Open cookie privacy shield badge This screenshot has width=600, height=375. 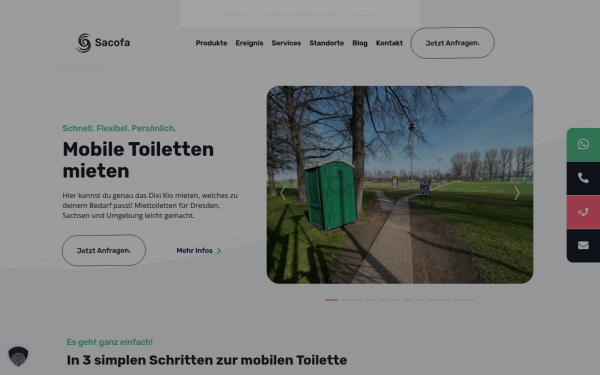(x=18, y=357)
